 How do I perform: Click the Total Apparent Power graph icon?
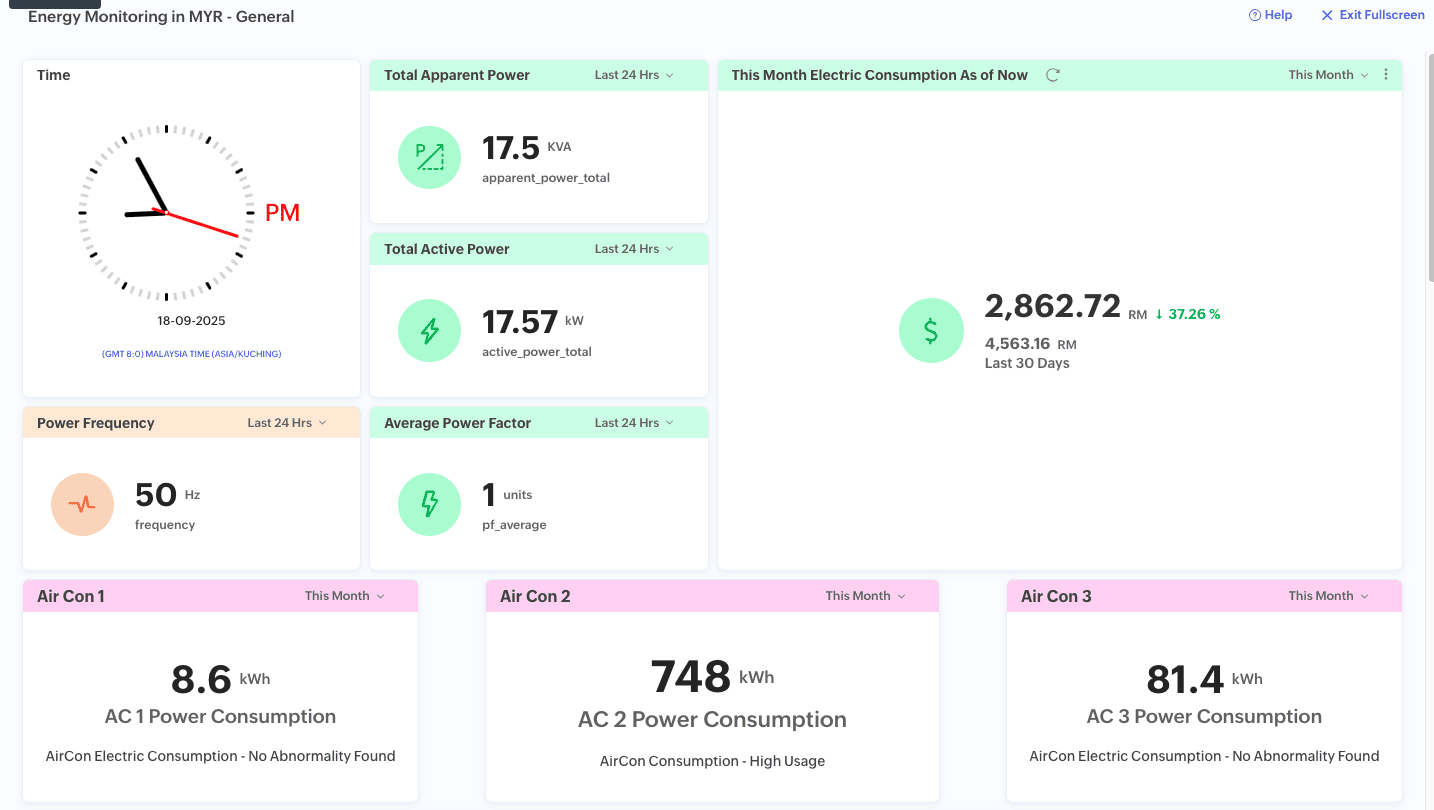point(429,157)
